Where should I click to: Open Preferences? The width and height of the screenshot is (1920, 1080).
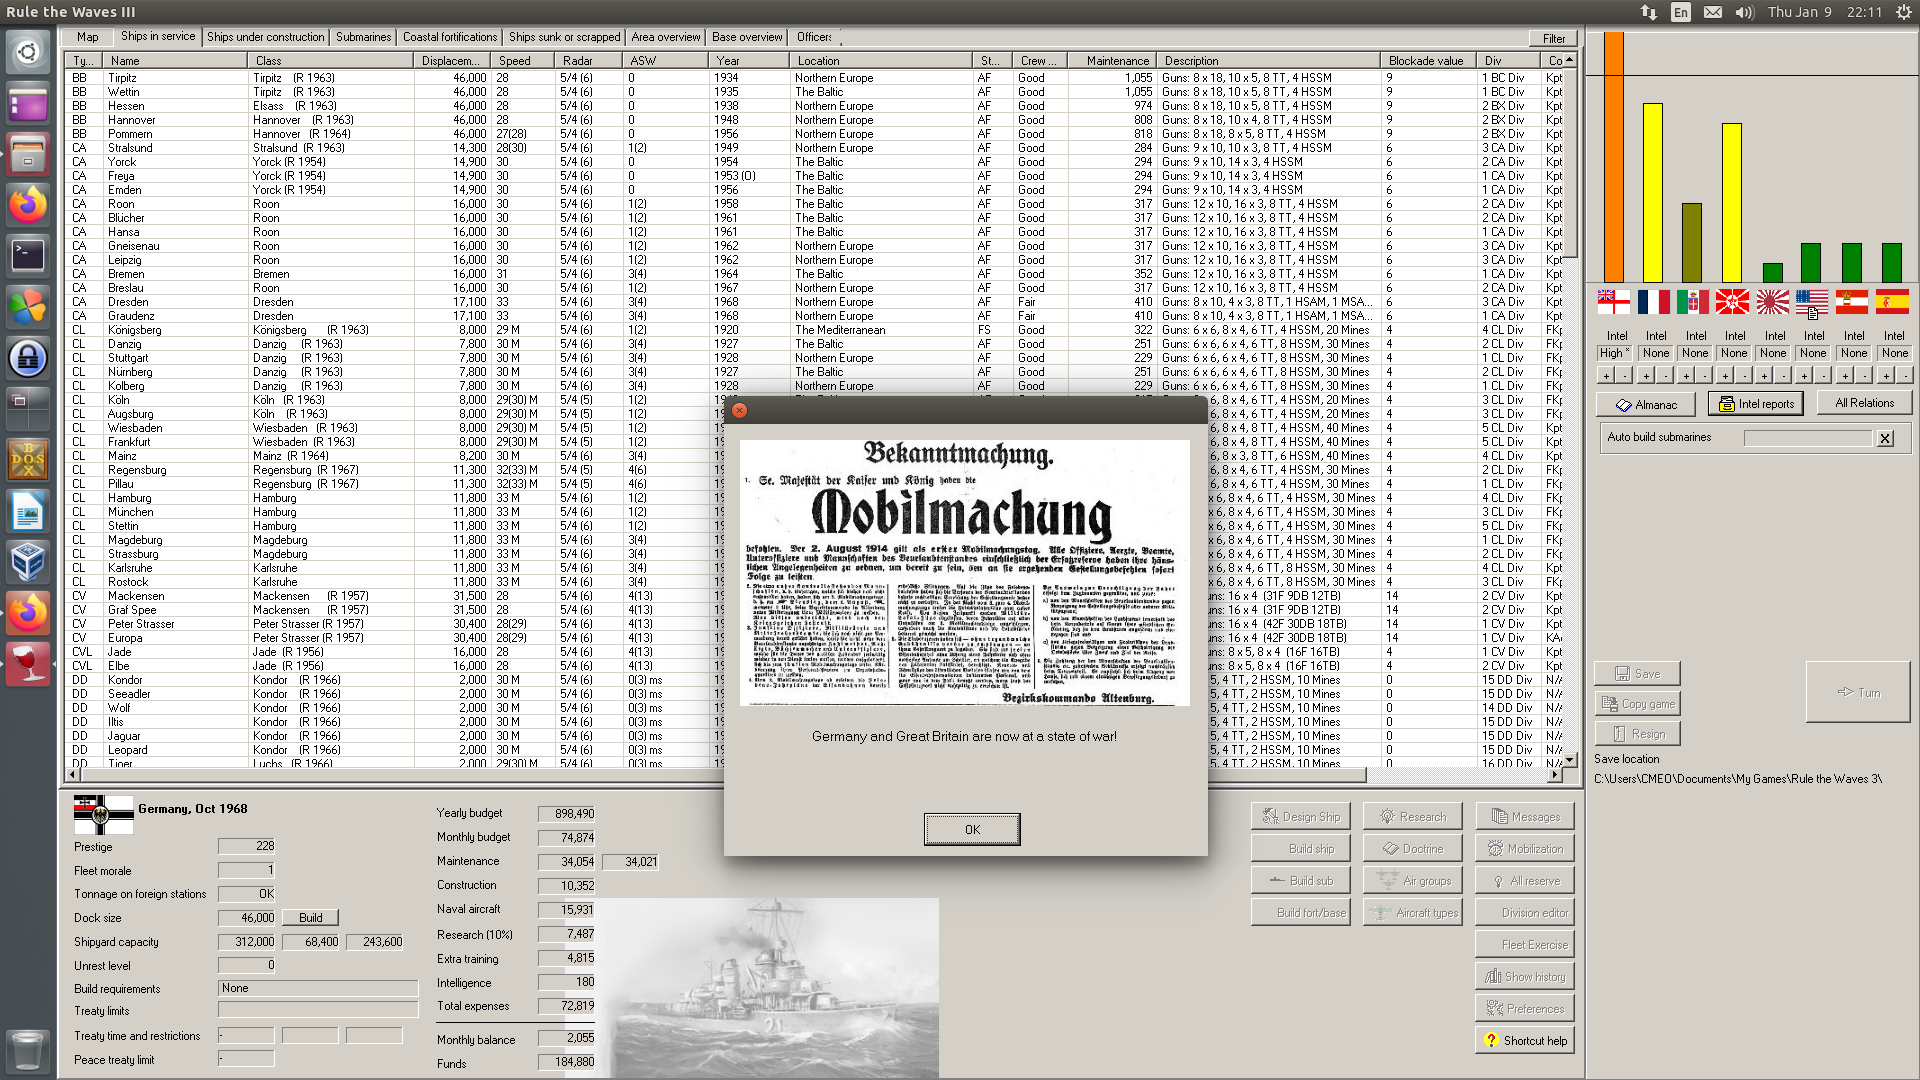tap(1525, 1009)
